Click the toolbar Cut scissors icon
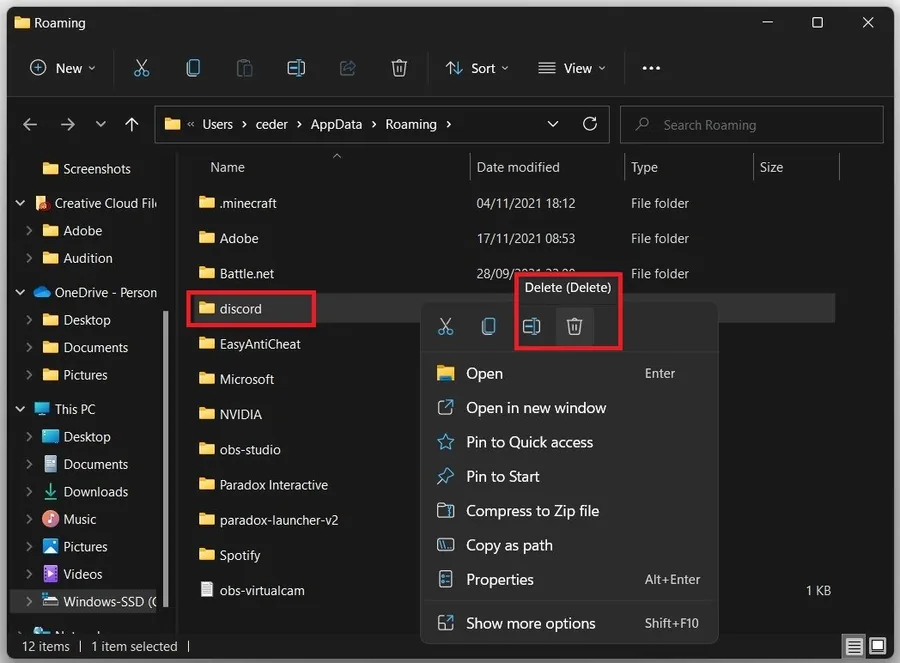900x663 pixels. click(x=141, y=68)
